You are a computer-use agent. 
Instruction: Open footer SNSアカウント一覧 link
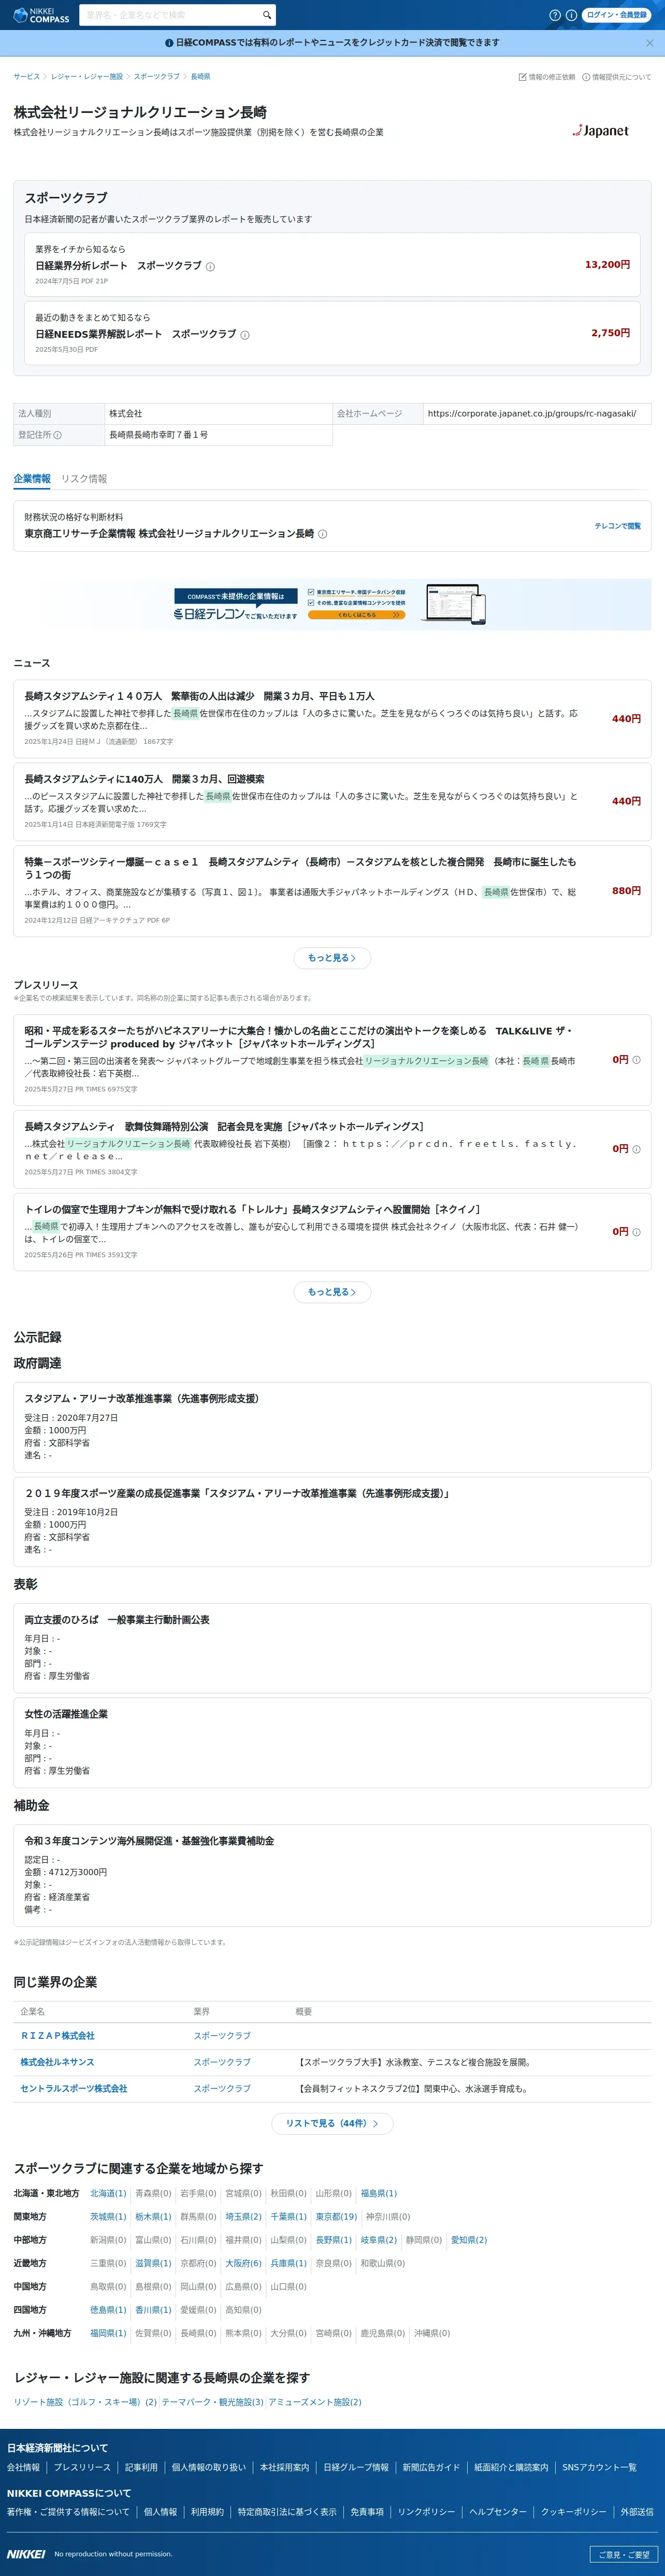[599, 2467]
